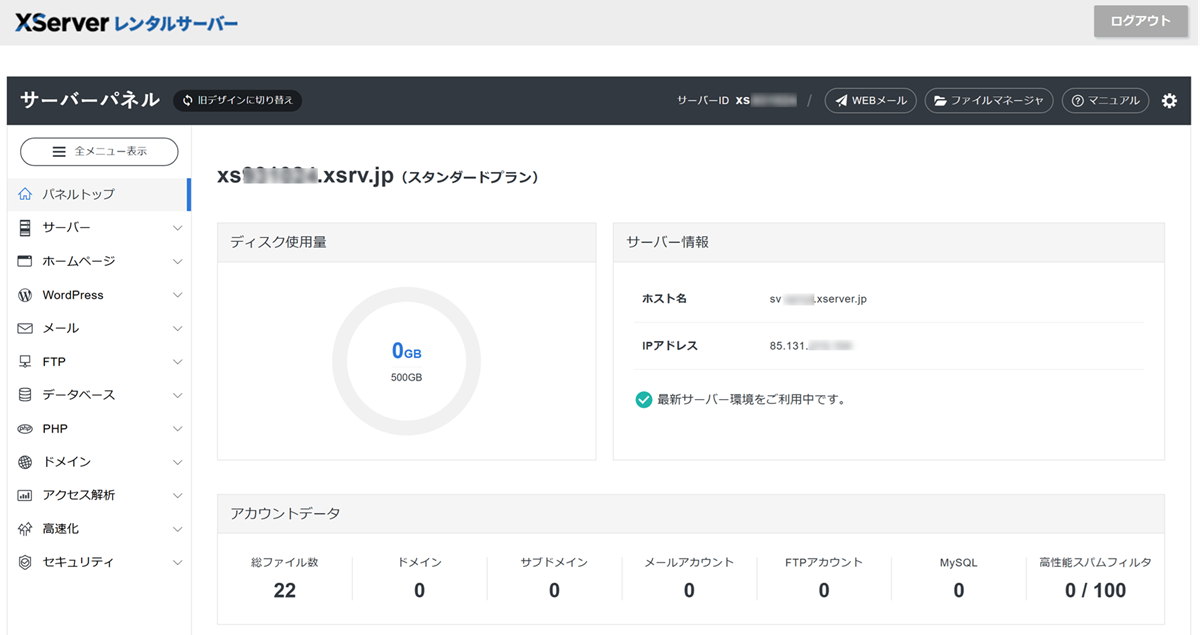Image resolution: width=1200 pixels, height=635 pixels.
Task: Open WEBメール from the header
Action: [870, 101]
